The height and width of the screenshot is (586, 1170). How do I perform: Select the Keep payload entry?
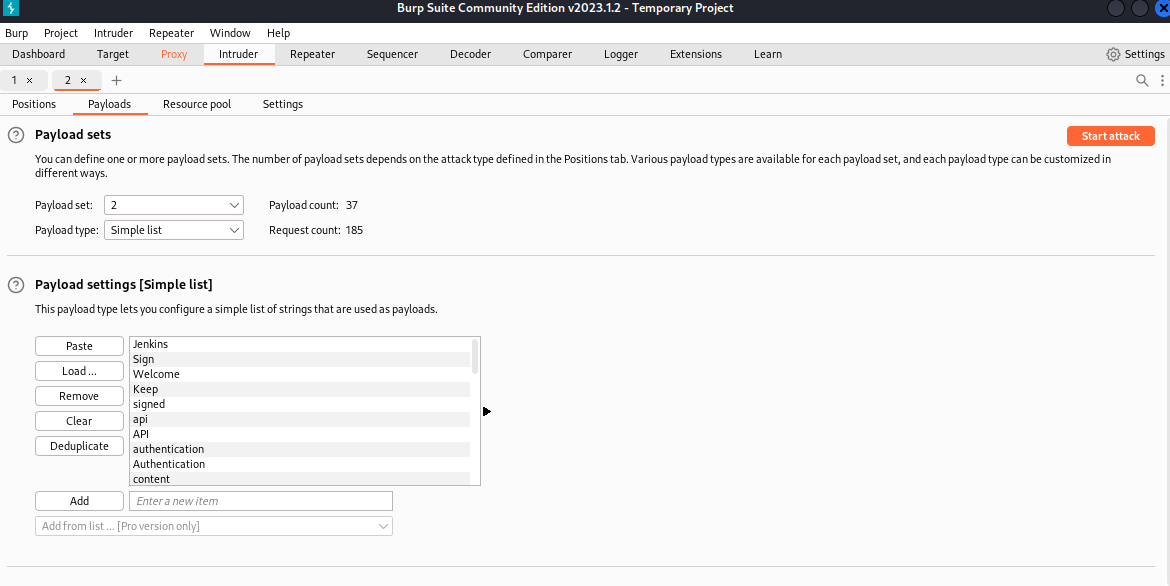300,389
